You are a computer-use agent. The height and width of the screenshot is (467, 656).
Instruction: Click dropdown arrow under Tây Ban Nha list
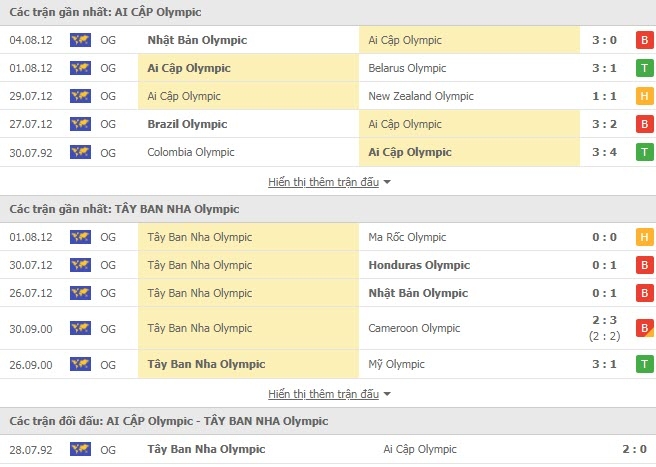click(387, 394)
